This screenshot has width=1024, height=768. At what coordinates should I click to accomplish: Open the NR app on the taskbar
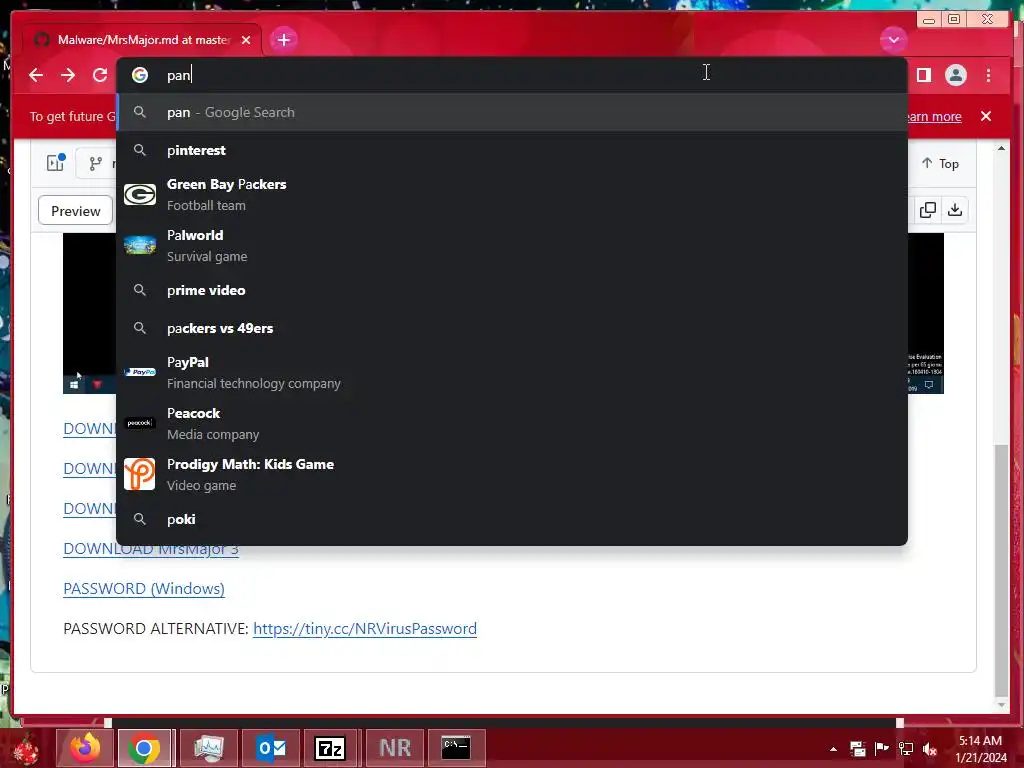point(394,748)
